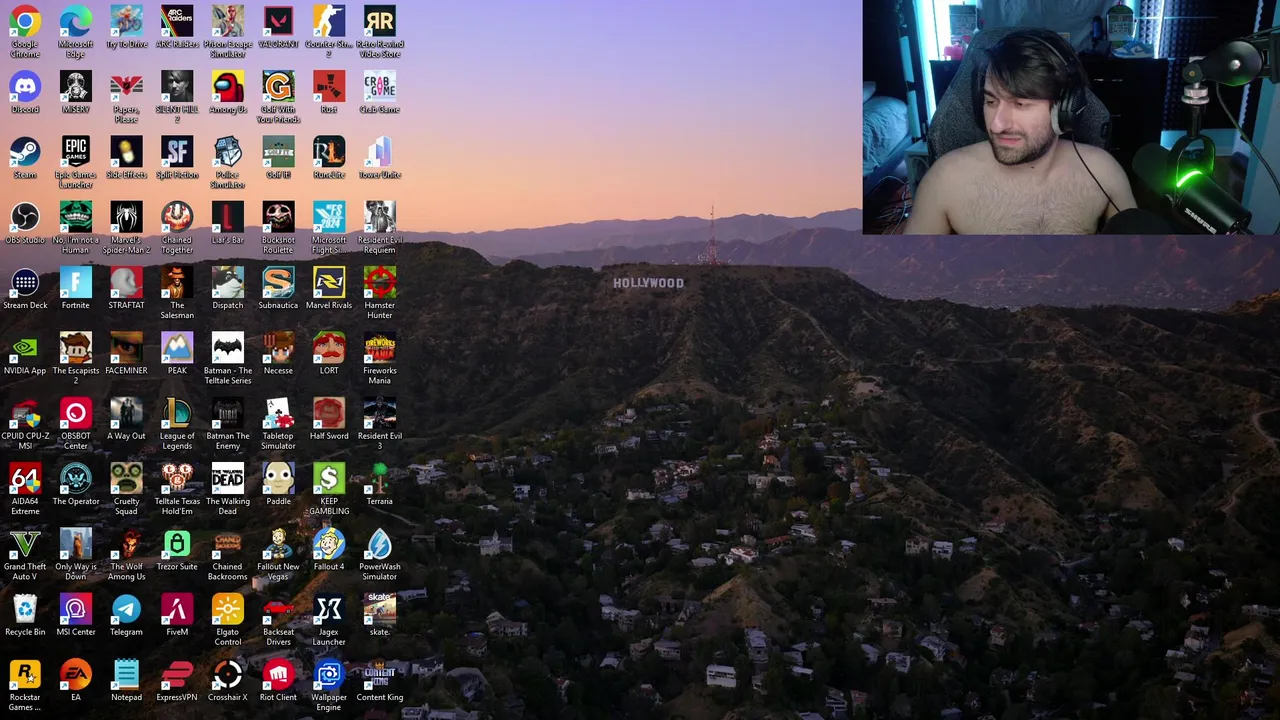Select the Resident Evil Requiem icon
1280x720 pixels.
click(x=380, y=226)
